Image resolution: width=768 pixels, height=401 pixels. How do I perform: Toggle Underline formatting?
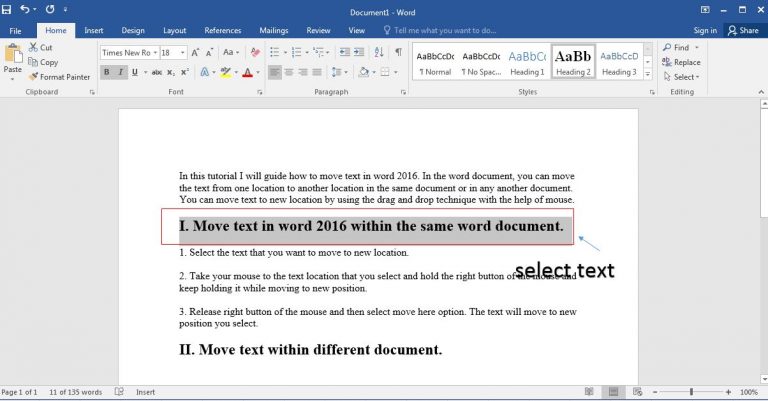135,72
